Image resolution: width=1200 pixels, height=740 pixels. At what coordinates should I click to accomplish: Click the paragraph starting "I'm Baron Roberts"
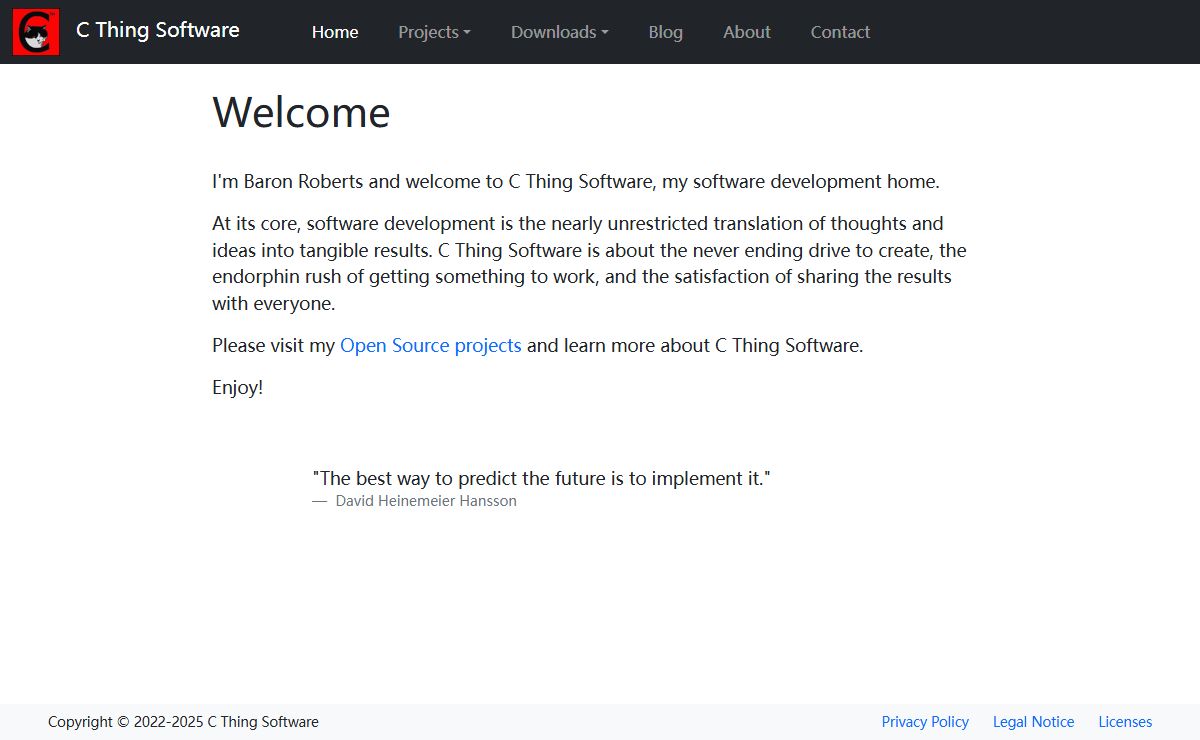pos(575,182)
